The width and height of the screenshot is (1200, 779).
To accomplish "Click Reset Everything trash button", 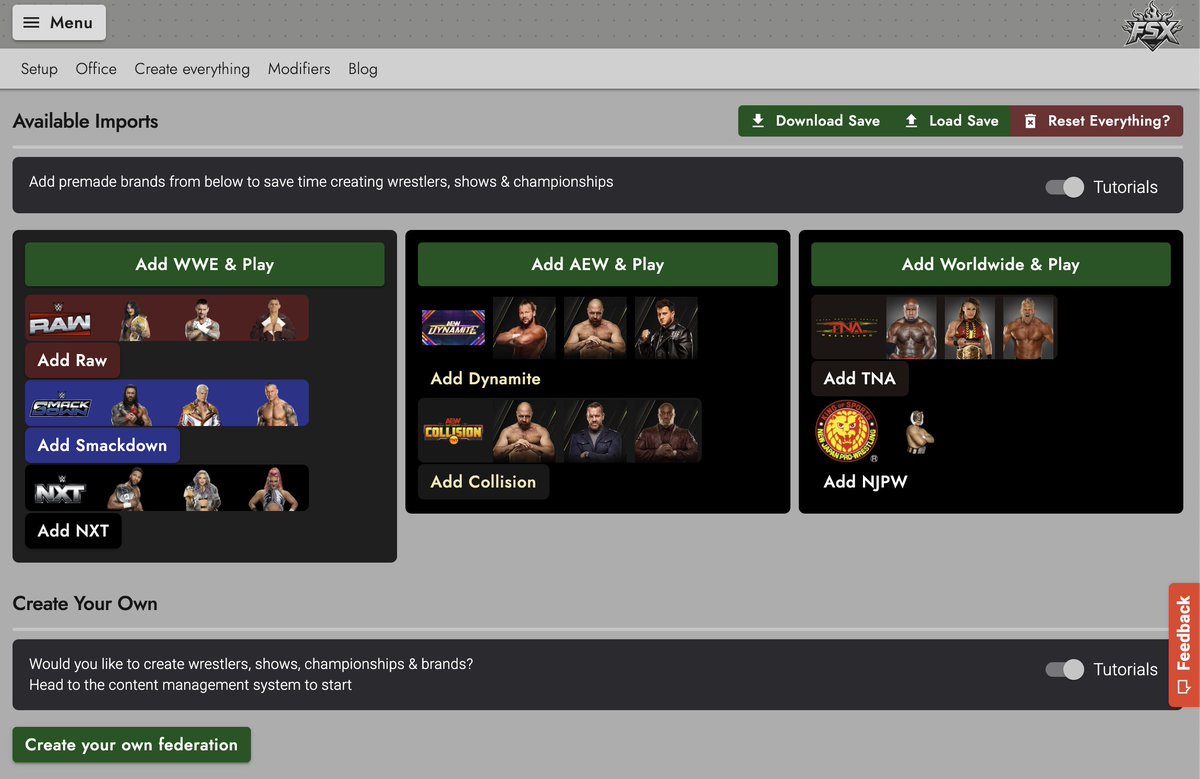I will click(x=1097, y=121).
